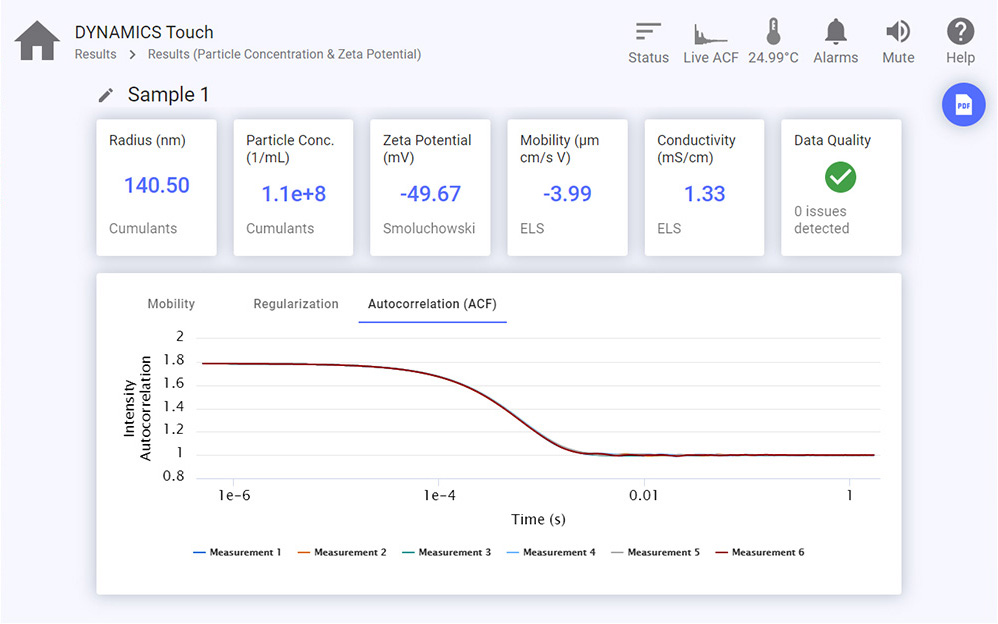Click the Particle Concentration & Zeta Potential breadcrumb
The height and width of the screenshot is (624, 998).
[x=284, y=55]
